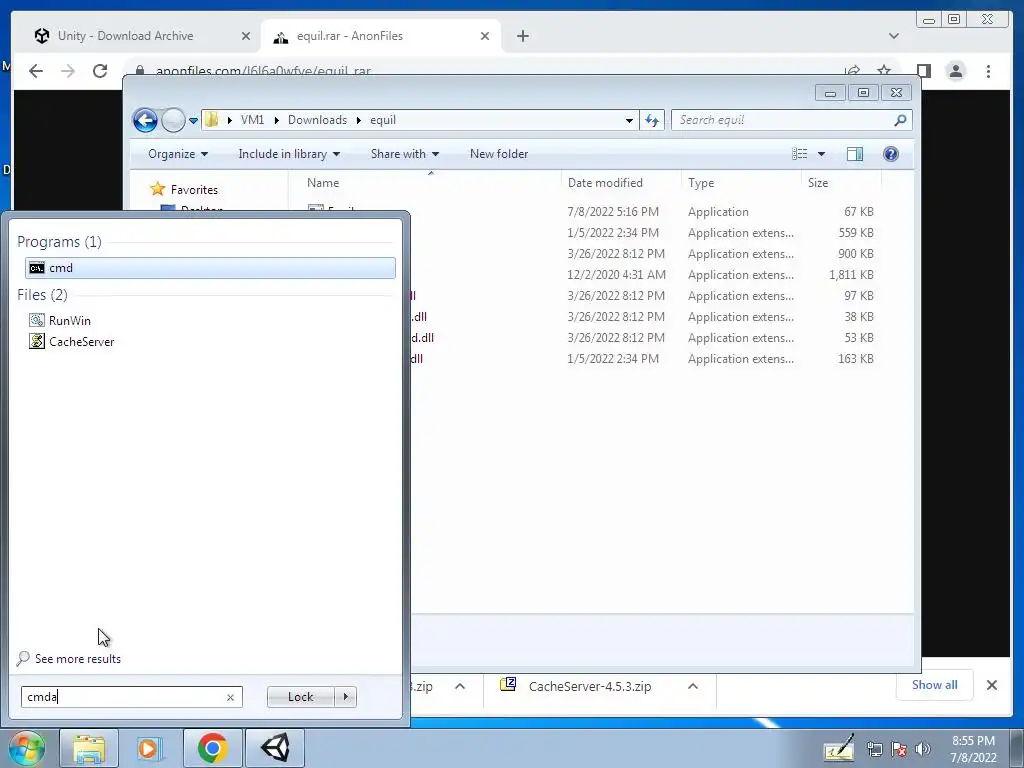
Task: Open the cmd program result
Action: pos(210,268)
